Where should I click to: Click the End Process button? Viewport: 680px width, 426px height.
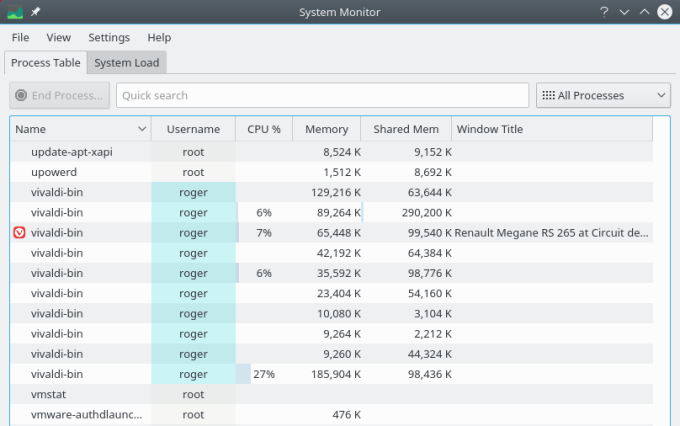pos(59,95)
